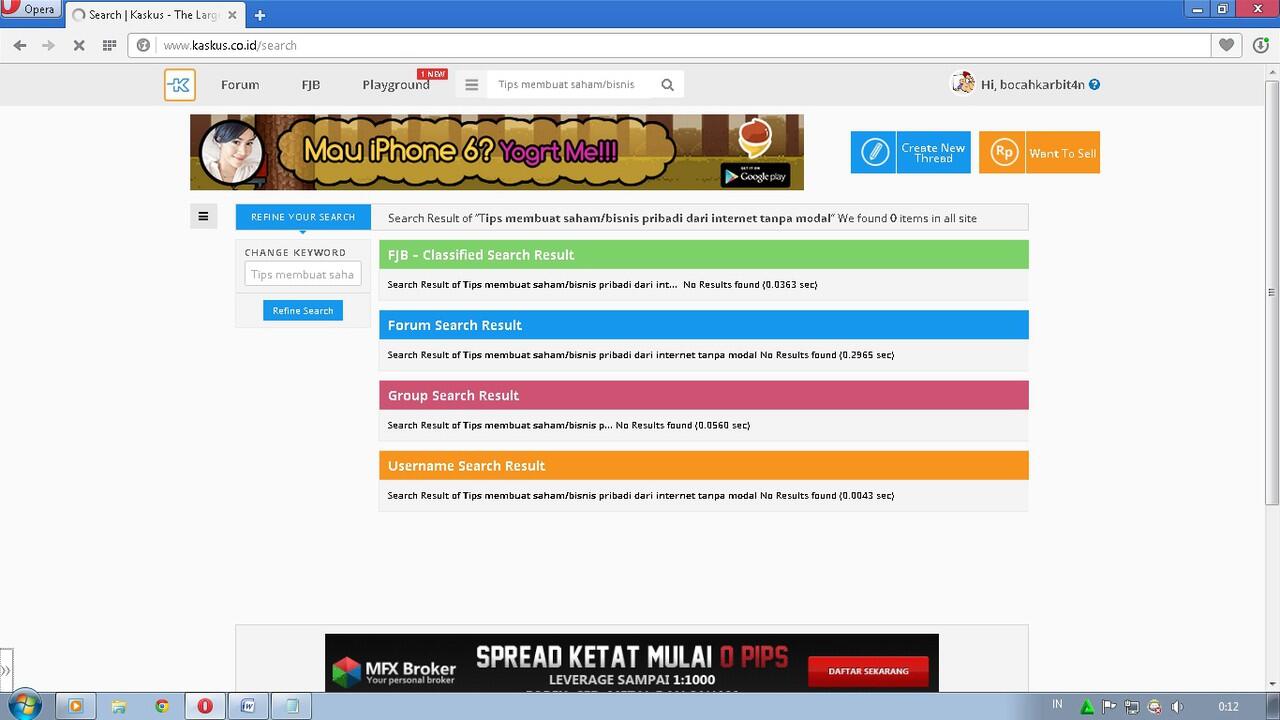
Task: Click the system clock showing 0:12
Action: click(x=1228, y=706)
